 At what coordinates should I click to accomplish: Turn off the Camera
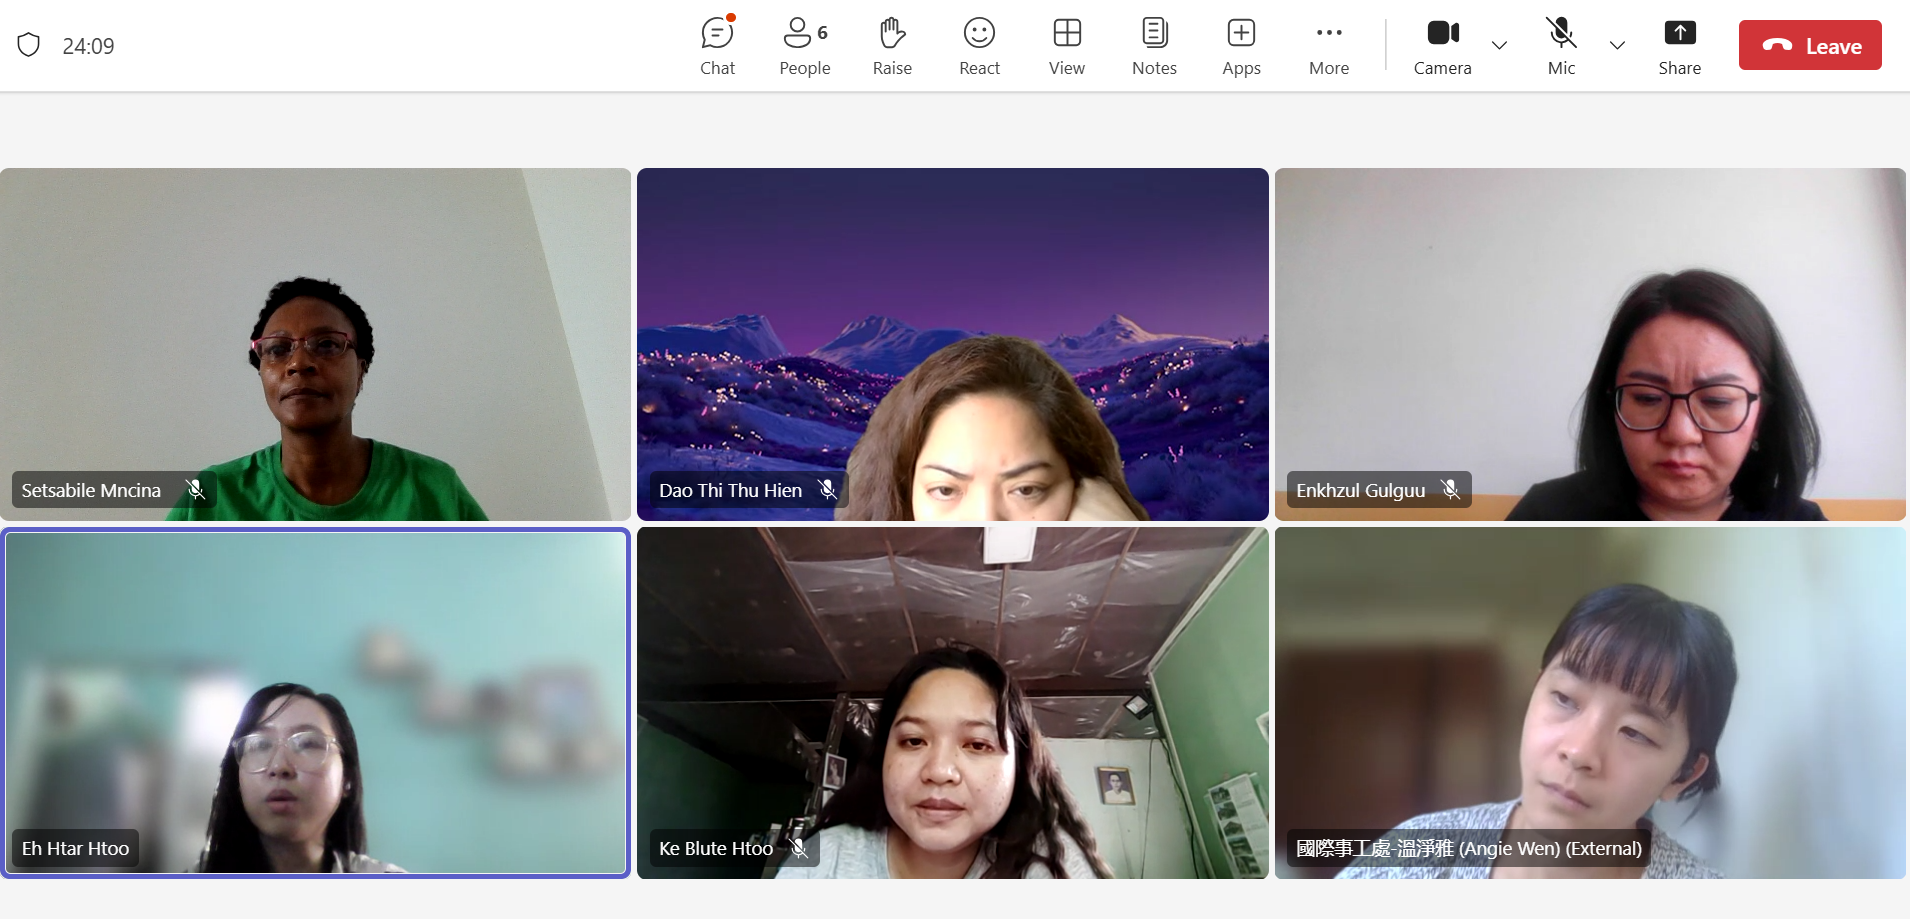coord(1442,46)
